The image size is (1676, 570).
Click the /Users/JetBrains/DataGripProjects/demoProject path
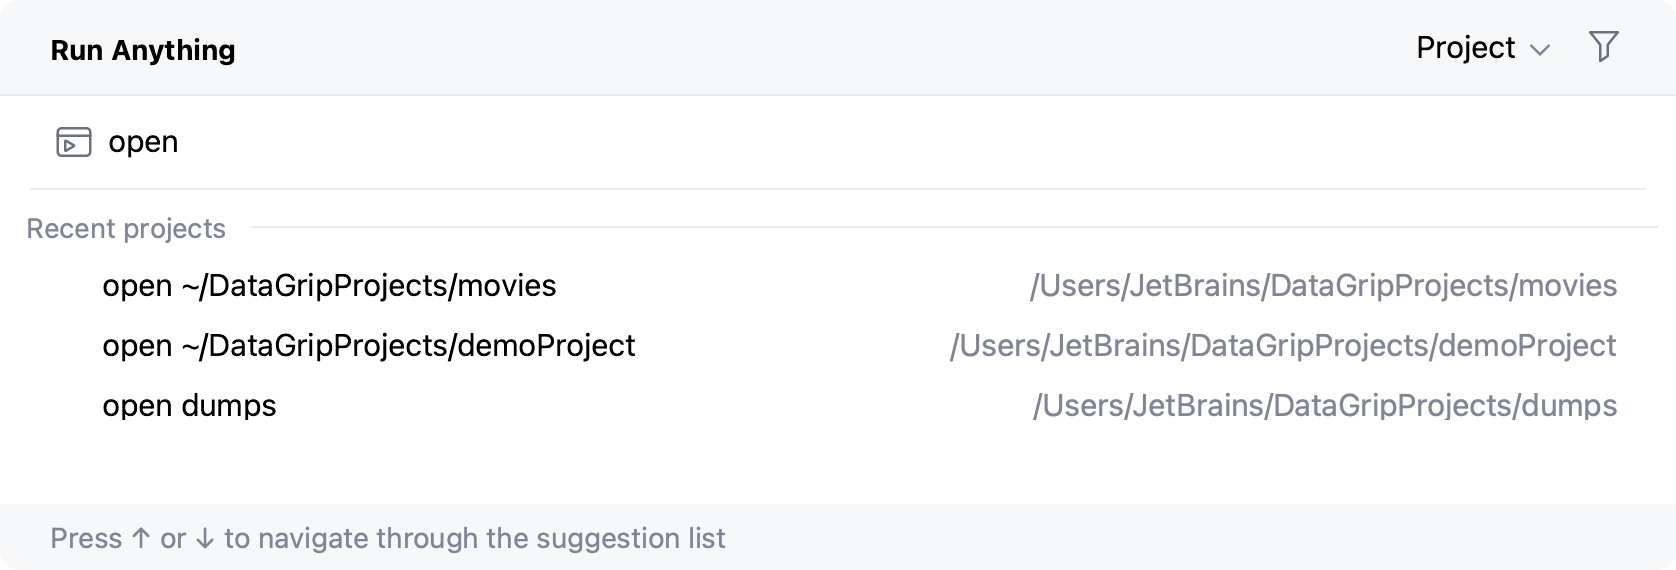[x=1282, y=346]
